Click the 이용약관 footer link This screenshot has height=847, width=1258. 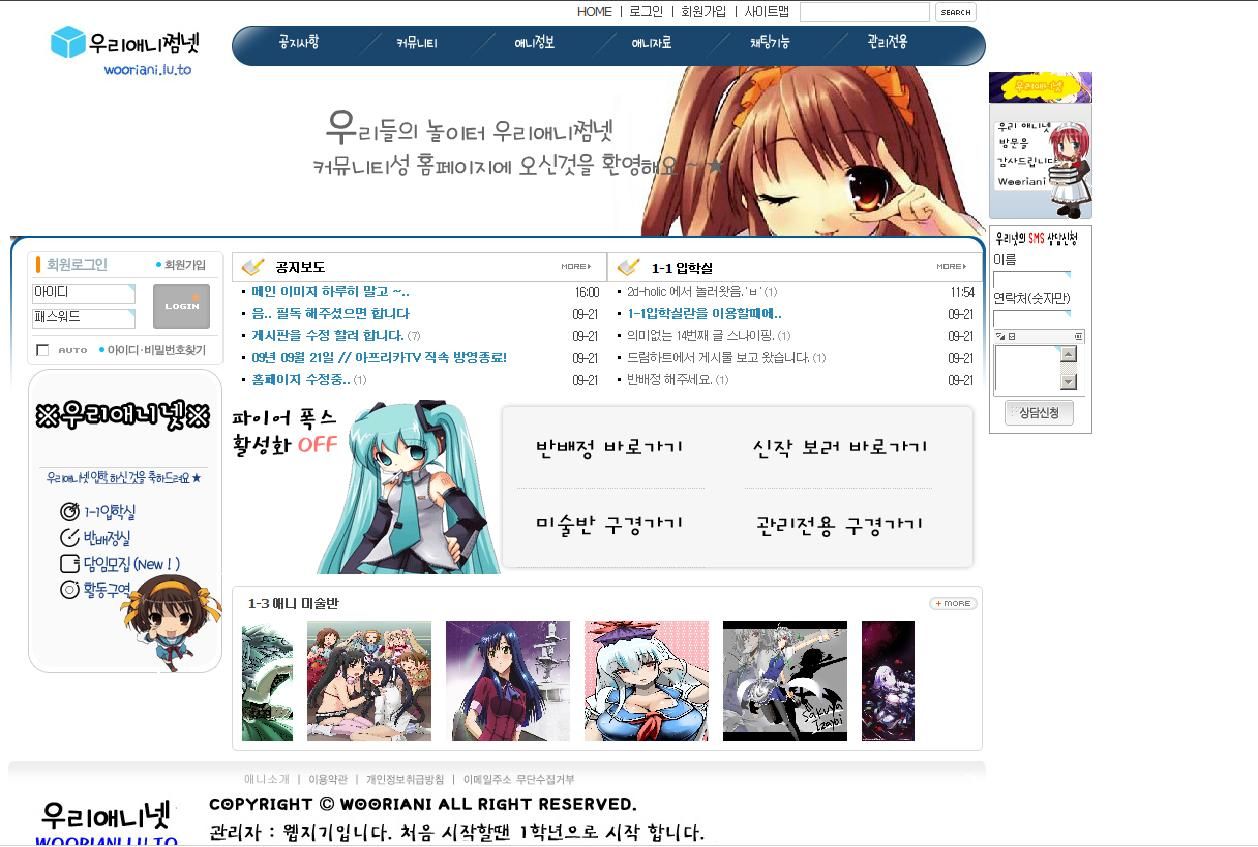[328, 780]
